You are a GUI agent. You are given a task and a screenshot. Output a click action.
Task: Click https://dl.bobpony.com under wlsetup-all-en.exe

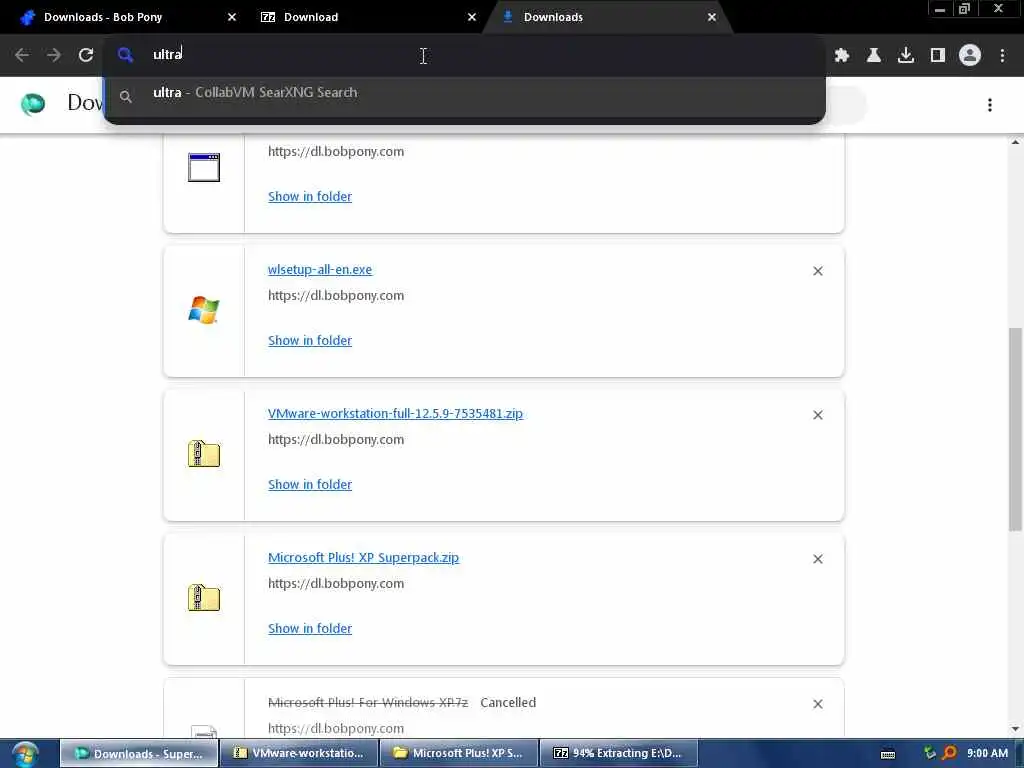[x=336, y=296]
